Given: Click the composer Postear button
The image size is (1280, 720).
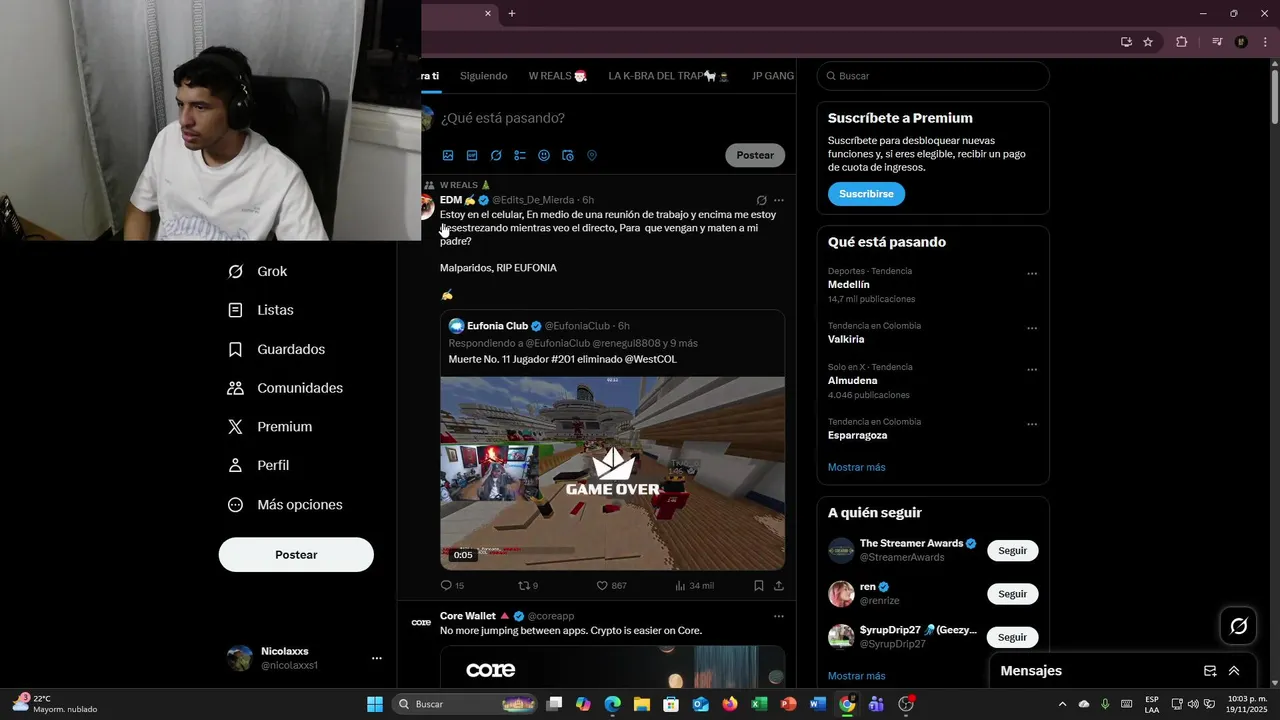Looking at the screenshot, I should click(755, 155).
